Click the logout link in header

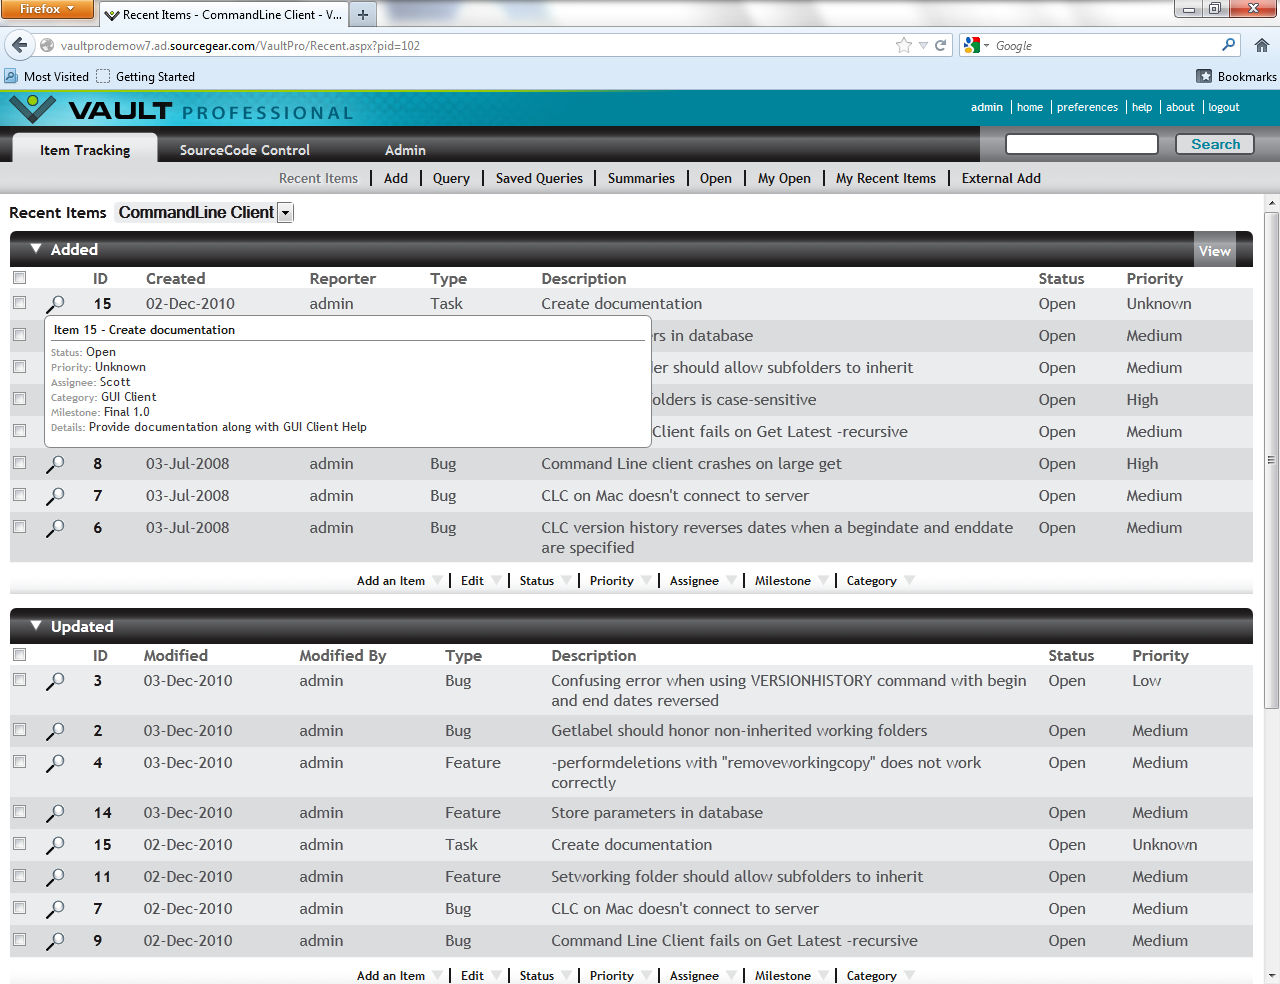1223,107
